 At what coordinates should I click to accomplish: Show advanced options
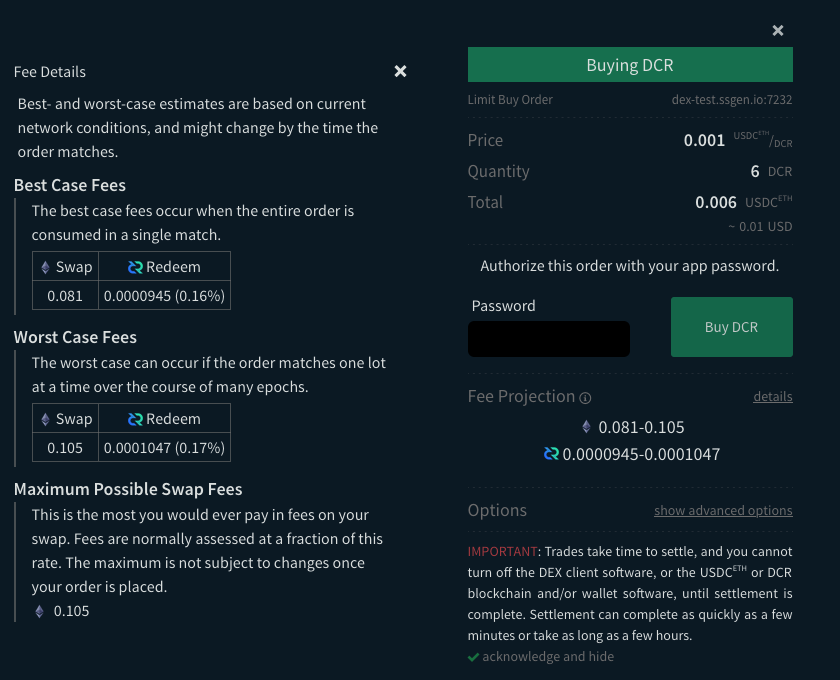(723, 511)
